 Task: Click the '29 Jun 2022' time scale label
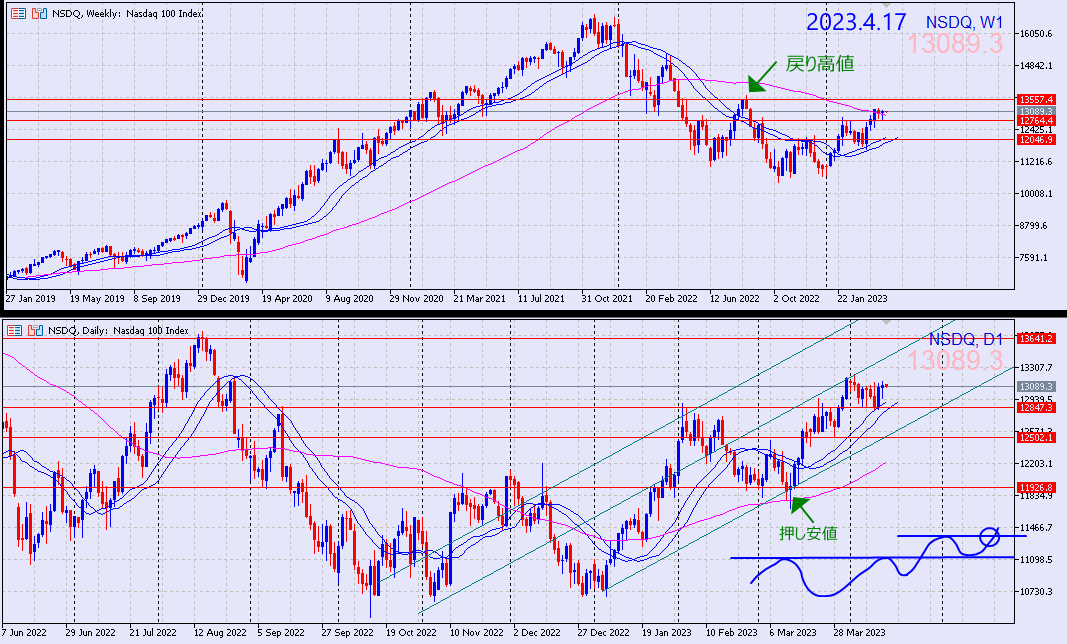91,632
